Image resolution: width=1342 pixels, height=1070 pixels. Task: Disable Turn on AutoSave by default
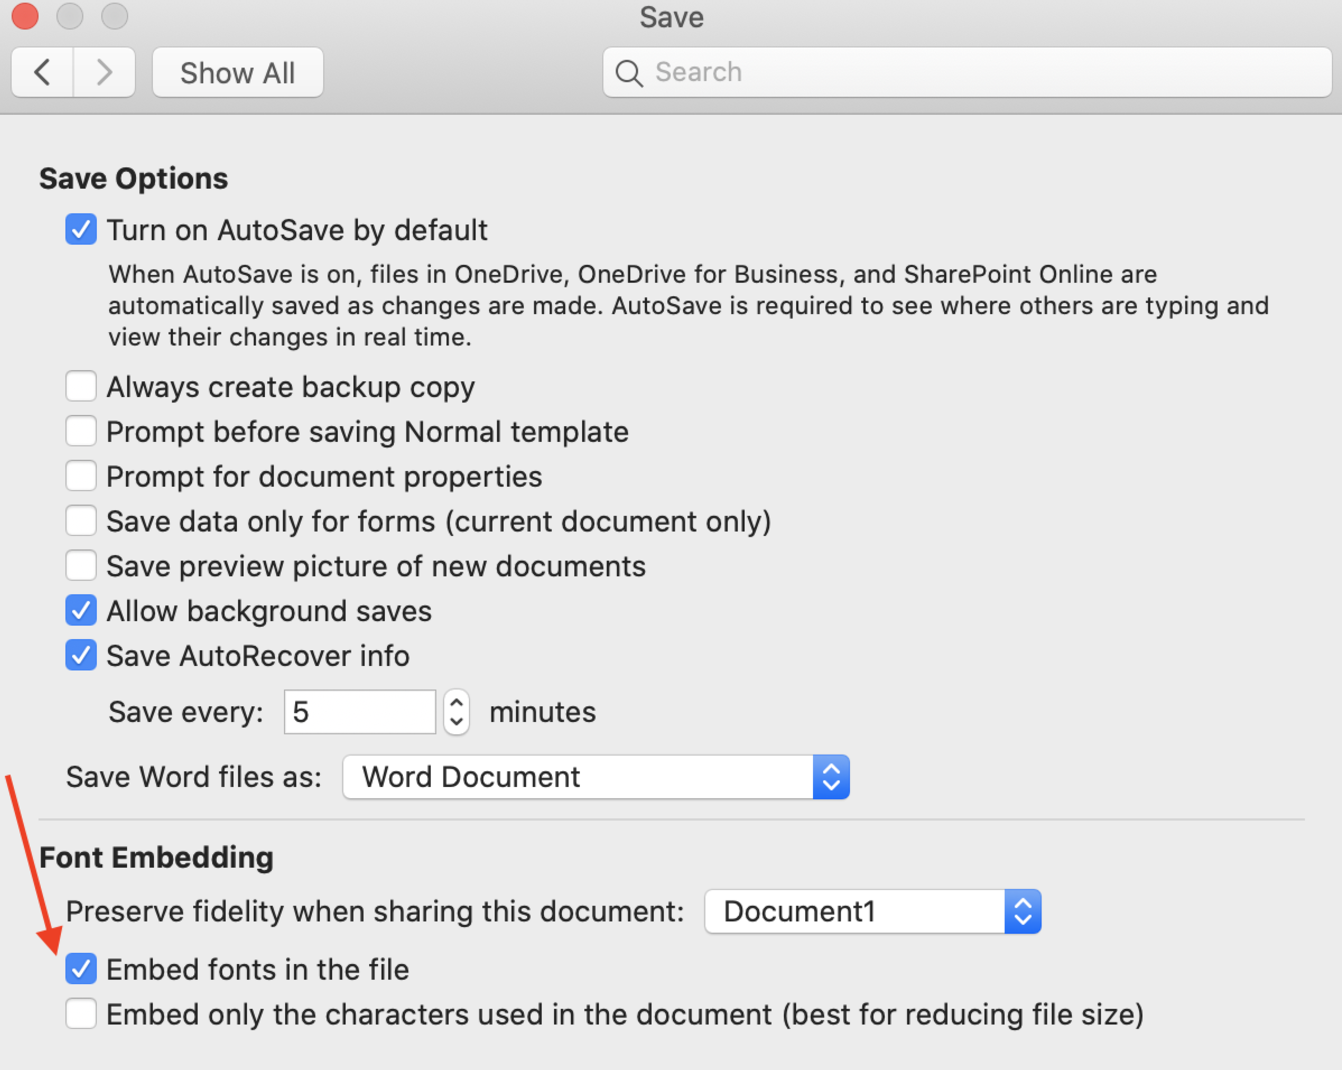(81, 229)
